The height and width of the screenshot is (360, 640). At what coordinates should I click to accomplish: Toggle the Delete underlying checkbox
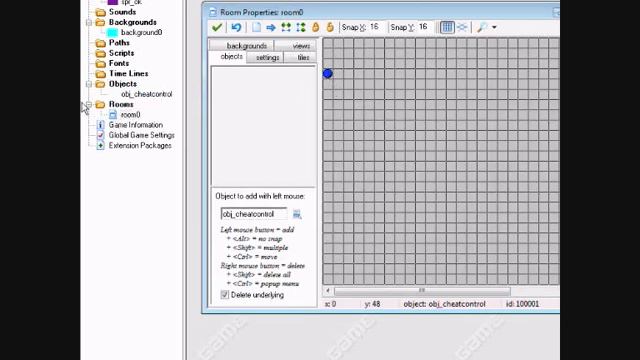click(x=224, y=295)
